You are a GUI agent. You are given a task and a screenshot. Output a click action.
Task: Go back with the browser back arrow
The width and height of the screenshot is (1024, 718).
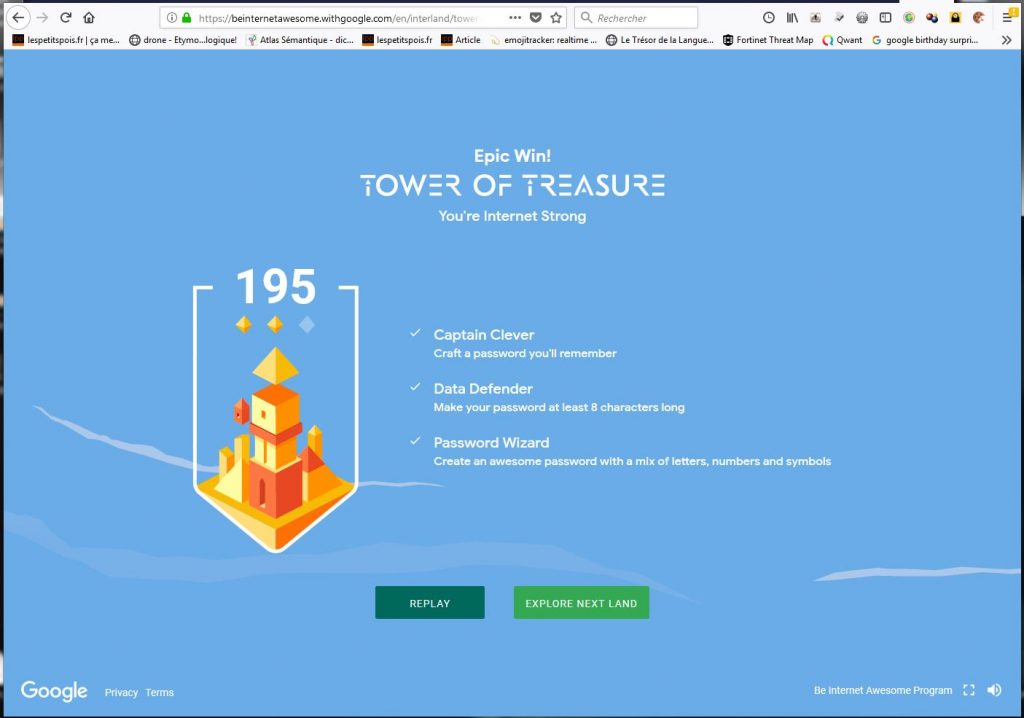coord(18,17)
